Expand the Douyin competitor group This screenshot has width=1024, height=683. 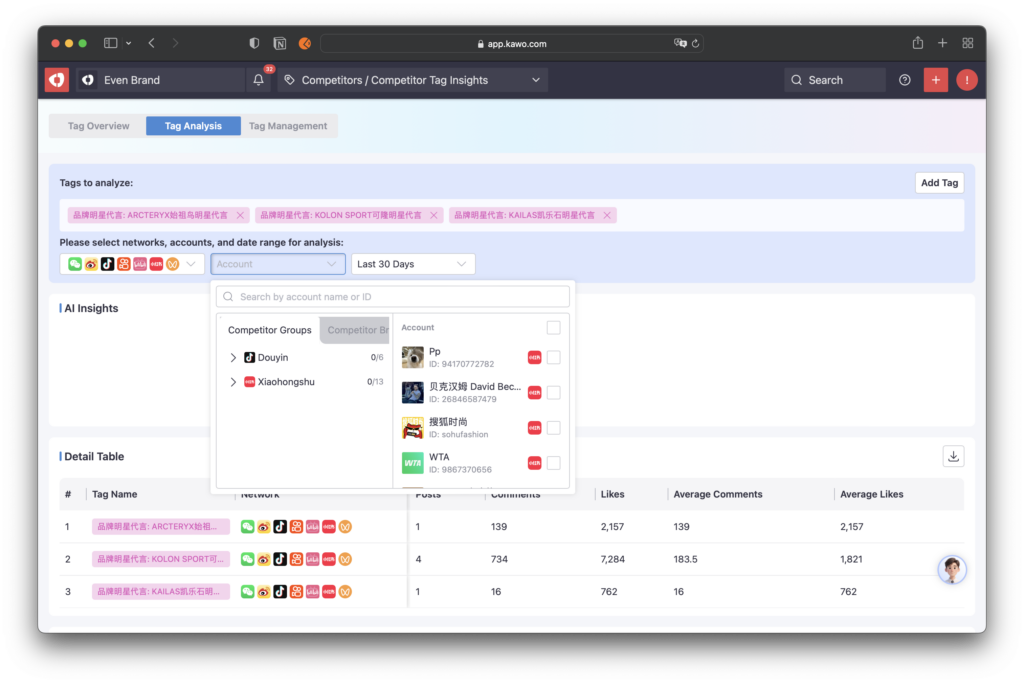pos(233,357)
